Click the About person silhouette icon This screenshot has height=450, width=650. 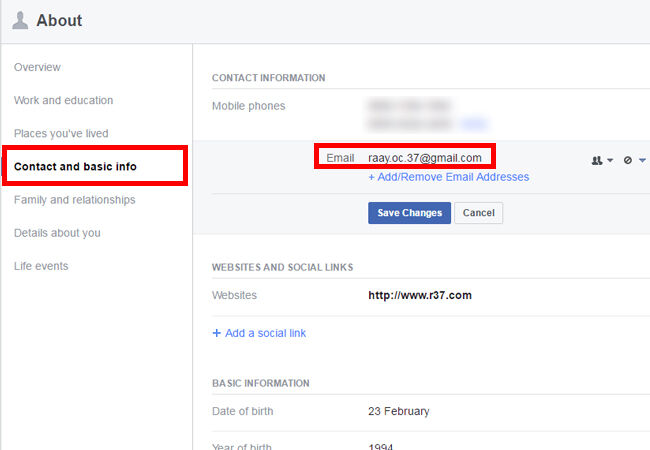tap(20, 20)
